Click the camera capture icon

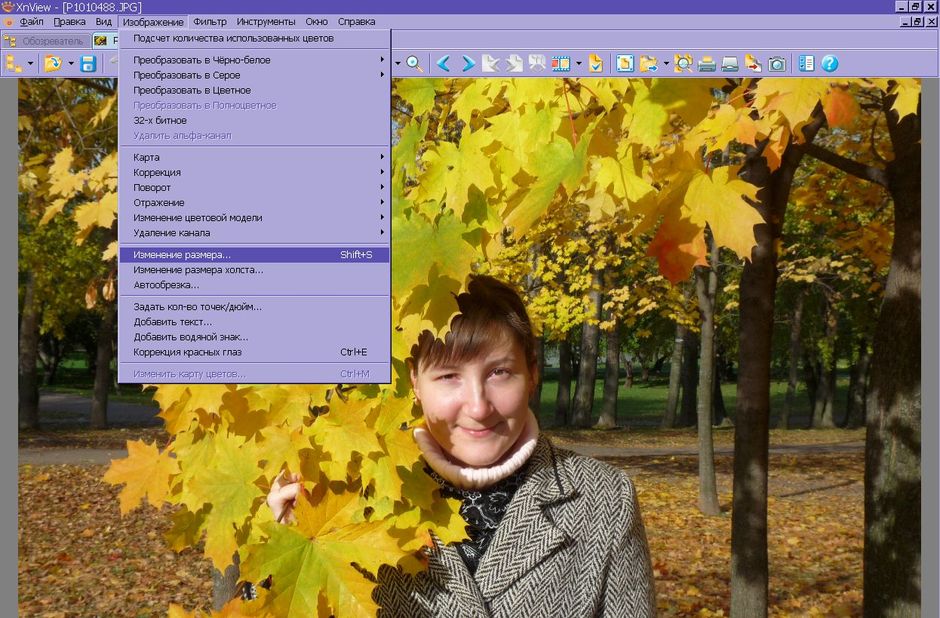pos(777,64)
